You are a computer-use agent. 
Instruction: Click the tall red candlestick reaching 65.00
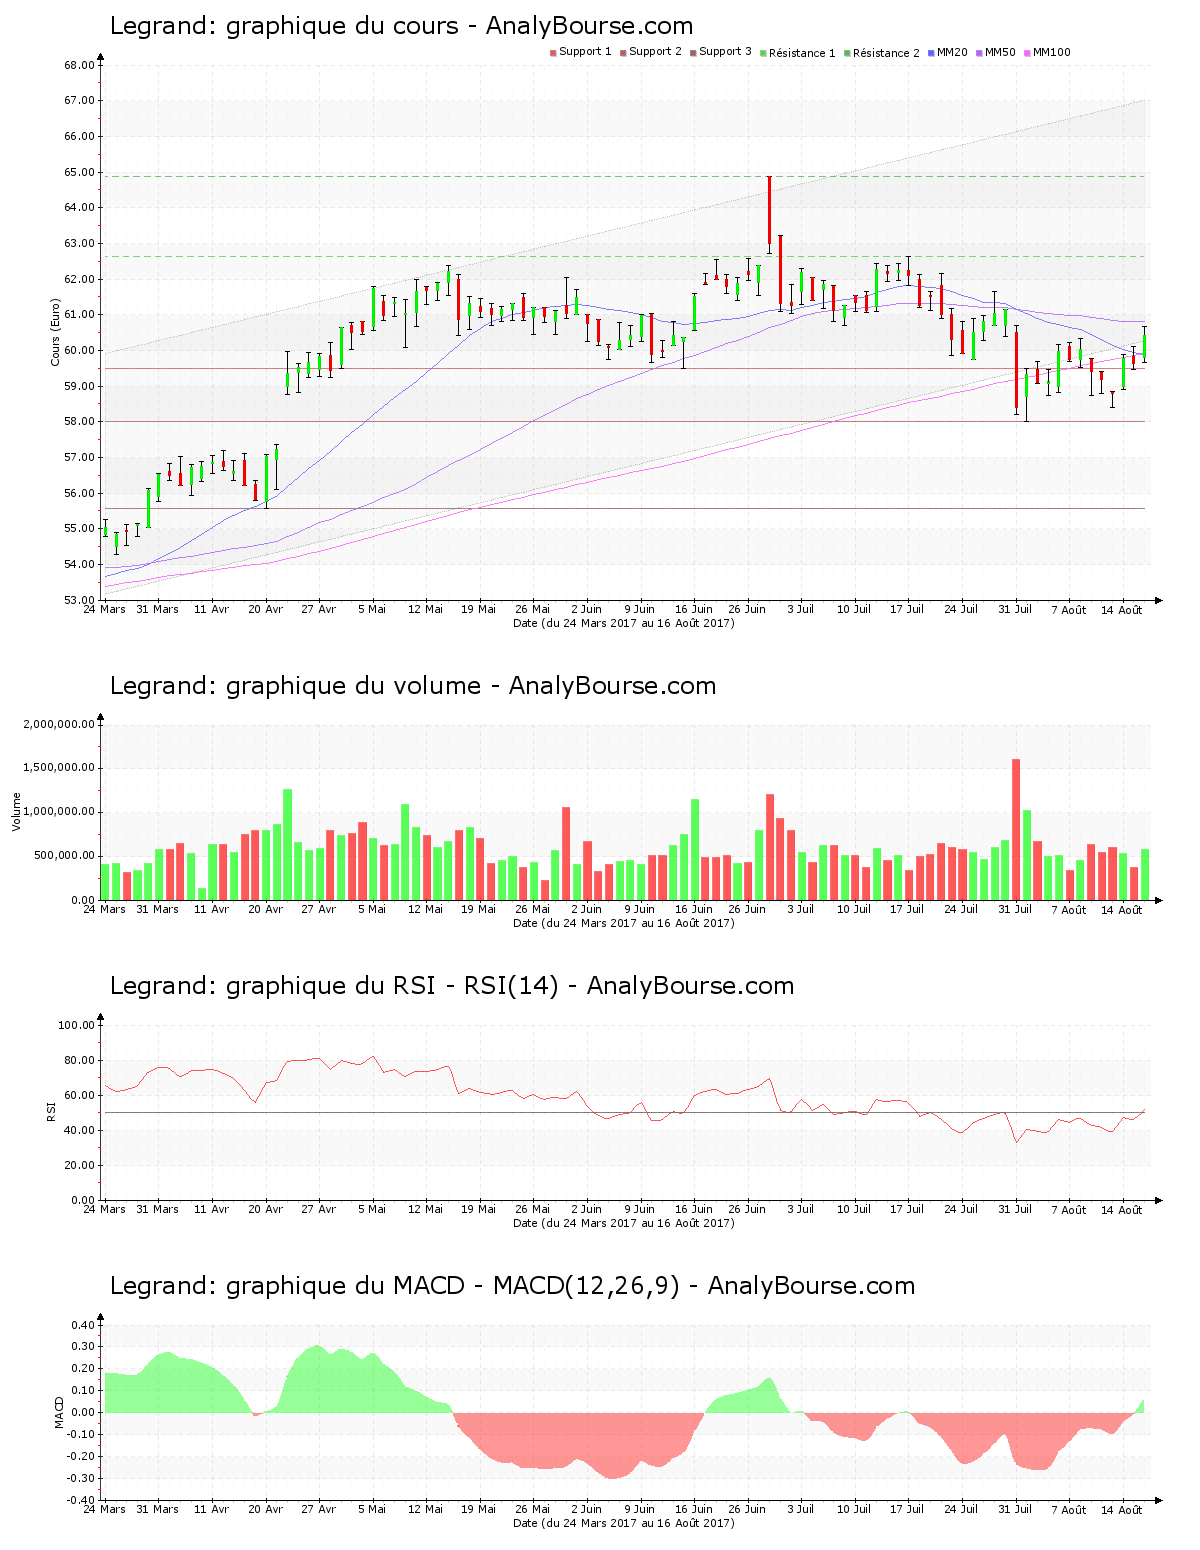click(769, 213)
